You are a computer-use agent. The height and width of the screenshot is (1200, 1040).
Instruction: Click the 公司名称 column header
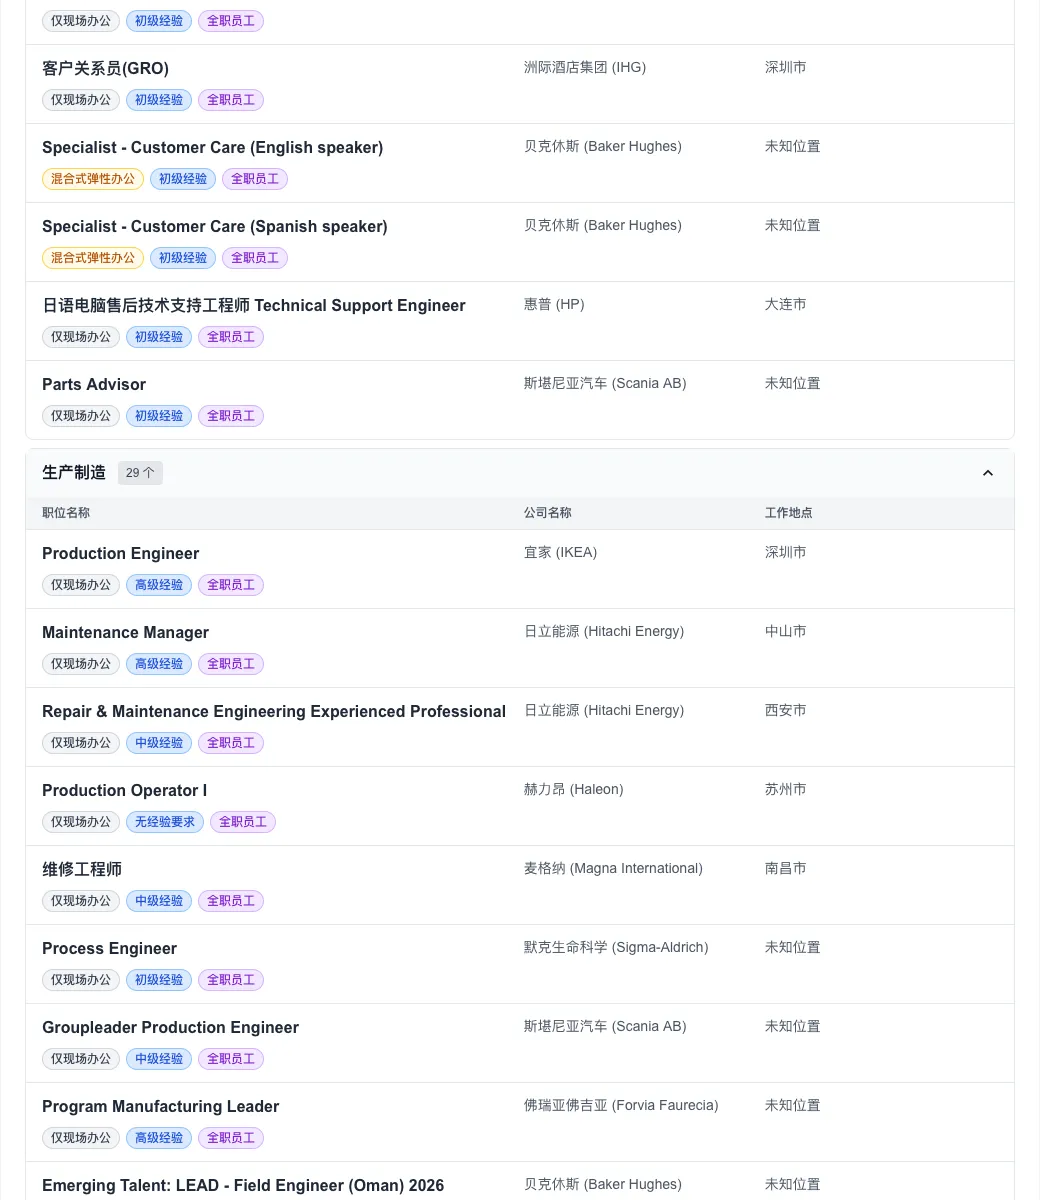tap(547, 513)
